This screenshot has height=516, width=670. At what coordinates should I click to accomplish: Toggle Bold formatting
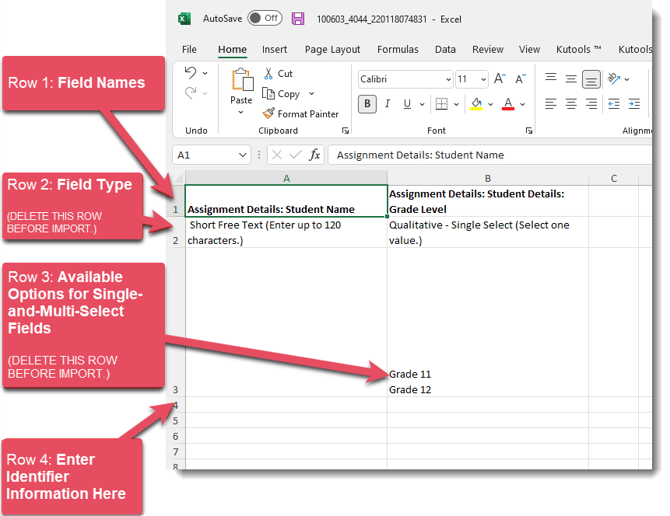pyautogui.click(x=368, y=104)
